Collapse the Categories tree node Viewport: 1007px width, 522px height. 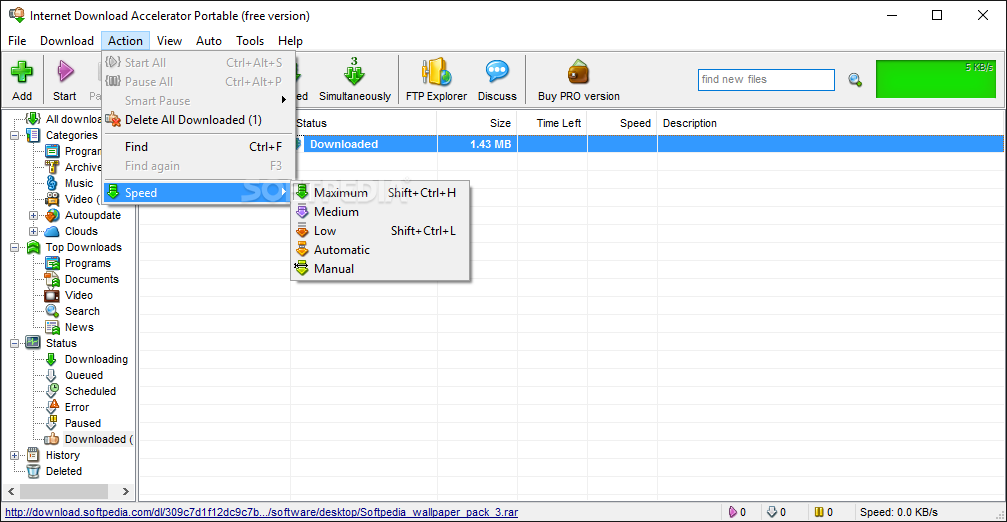(14, 135)
